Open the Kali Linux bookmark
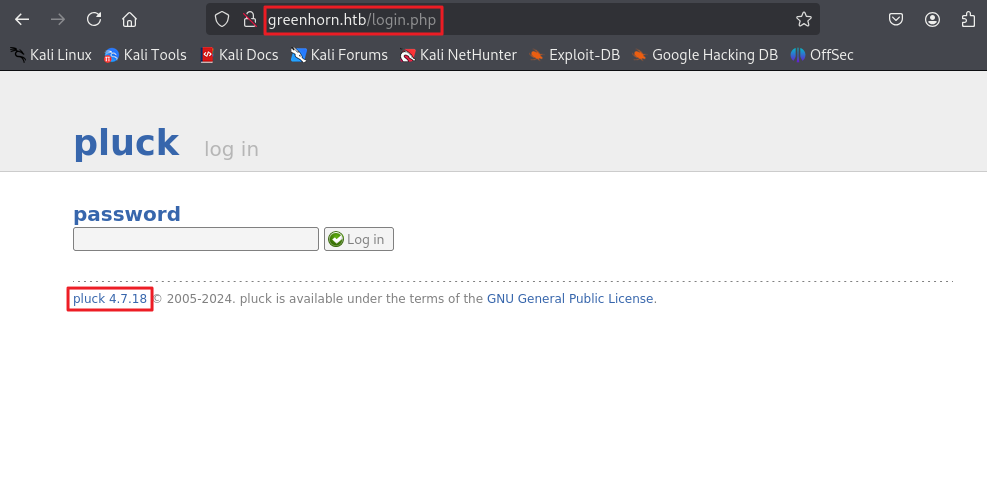 pyautogui.click(x=51, y=55)
